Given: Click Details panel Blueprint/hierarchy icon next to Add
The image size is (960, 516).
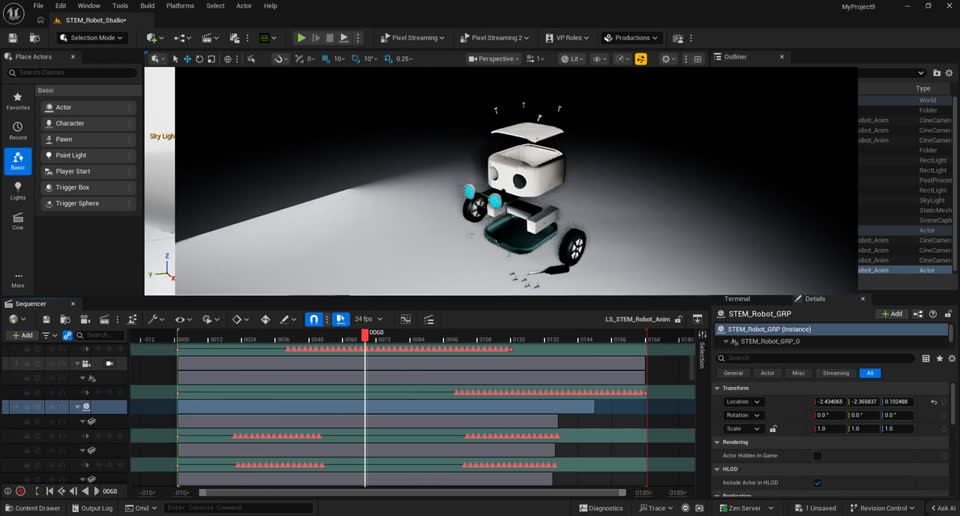Looking at the screenshot, I should [918, 314].
